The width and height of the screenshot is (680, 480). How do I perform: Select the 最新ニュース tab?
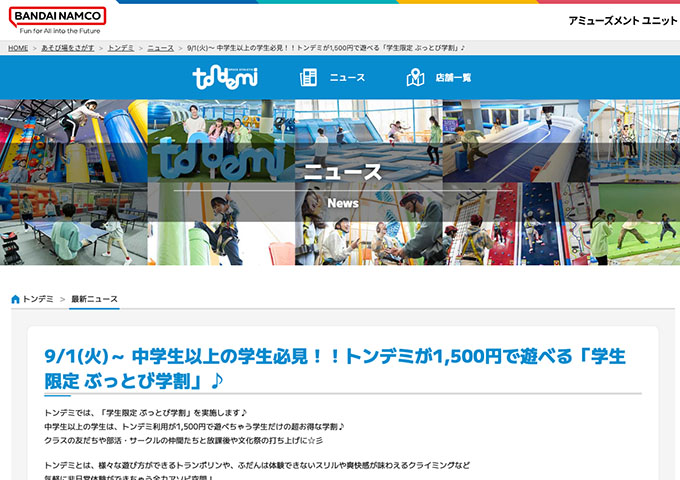coord(95,299)
